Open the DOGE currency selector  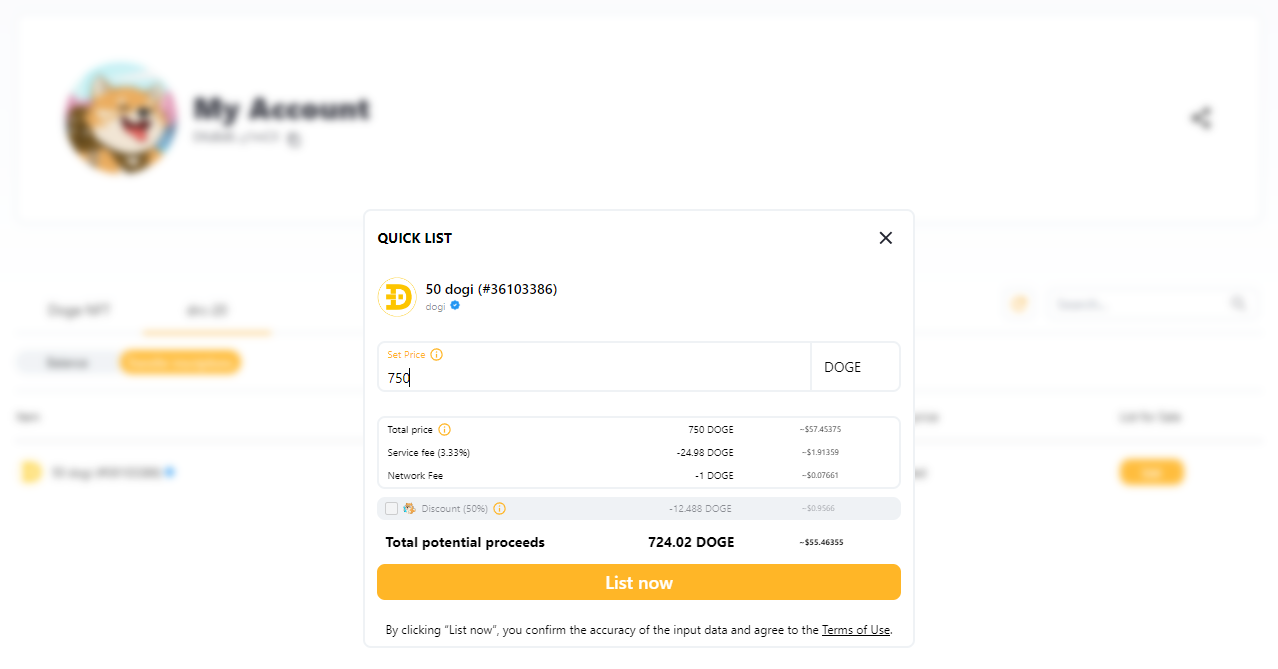click(x=854, y=367)
